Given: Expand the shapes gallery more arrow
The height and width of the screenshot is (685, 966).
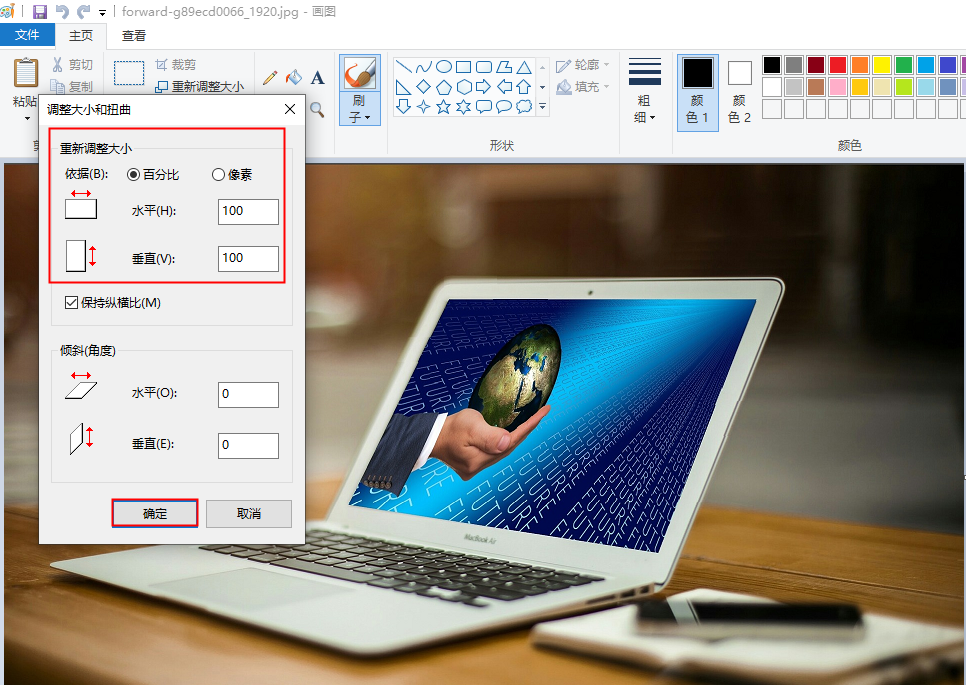Looking at the screenshot, I should point(543,107).
